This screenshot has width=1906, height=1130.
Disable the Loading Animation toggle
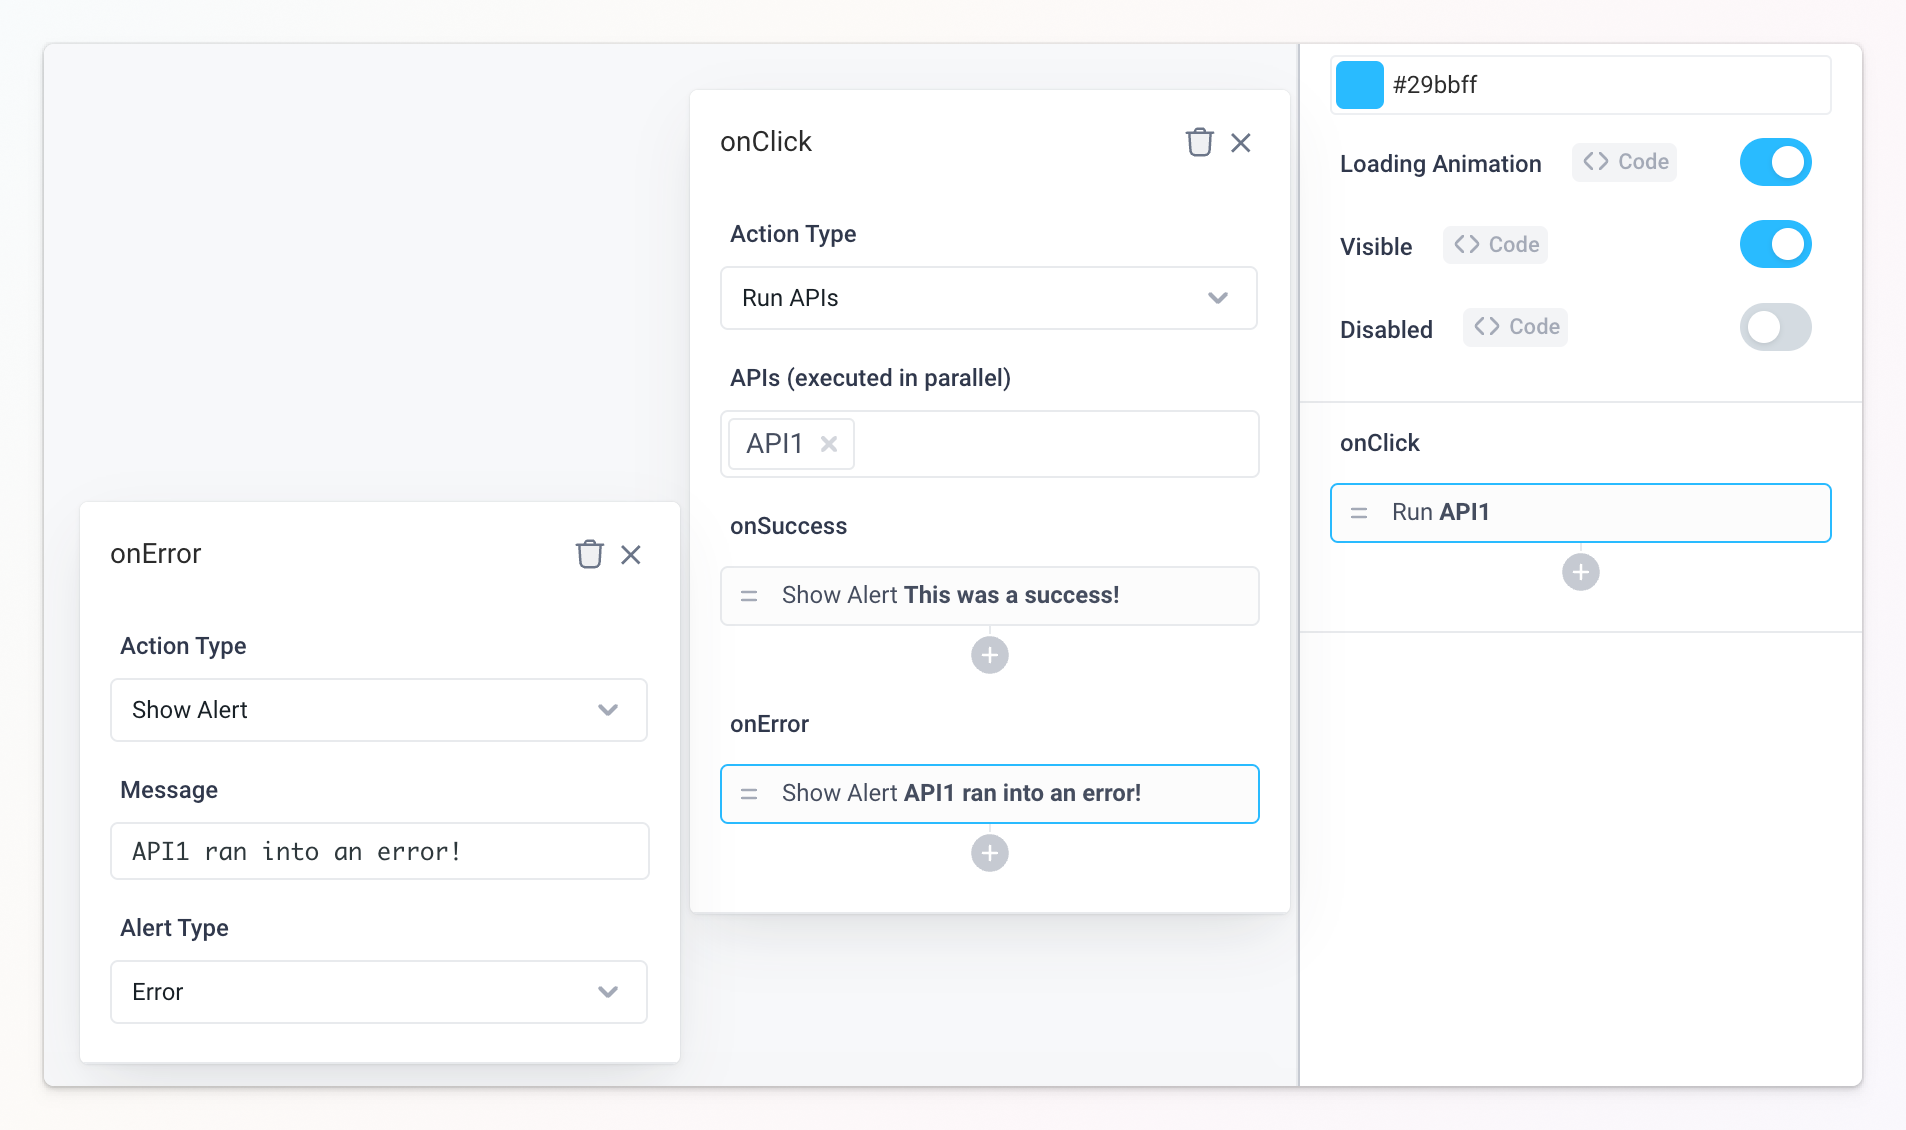tap(1775, 162)
